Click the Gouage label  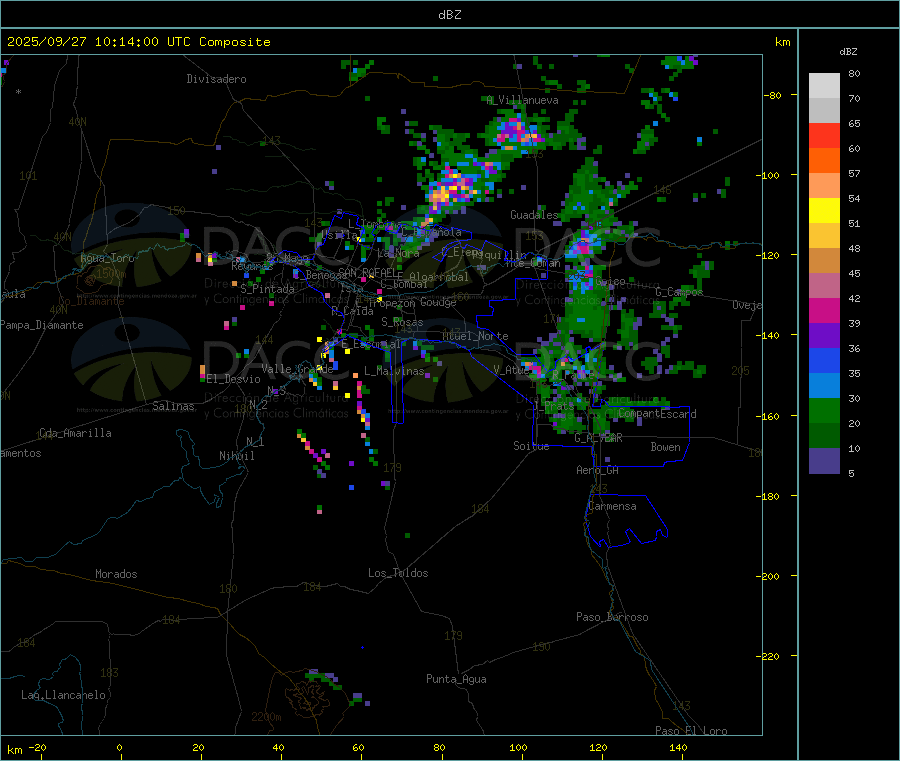(438, 302)
